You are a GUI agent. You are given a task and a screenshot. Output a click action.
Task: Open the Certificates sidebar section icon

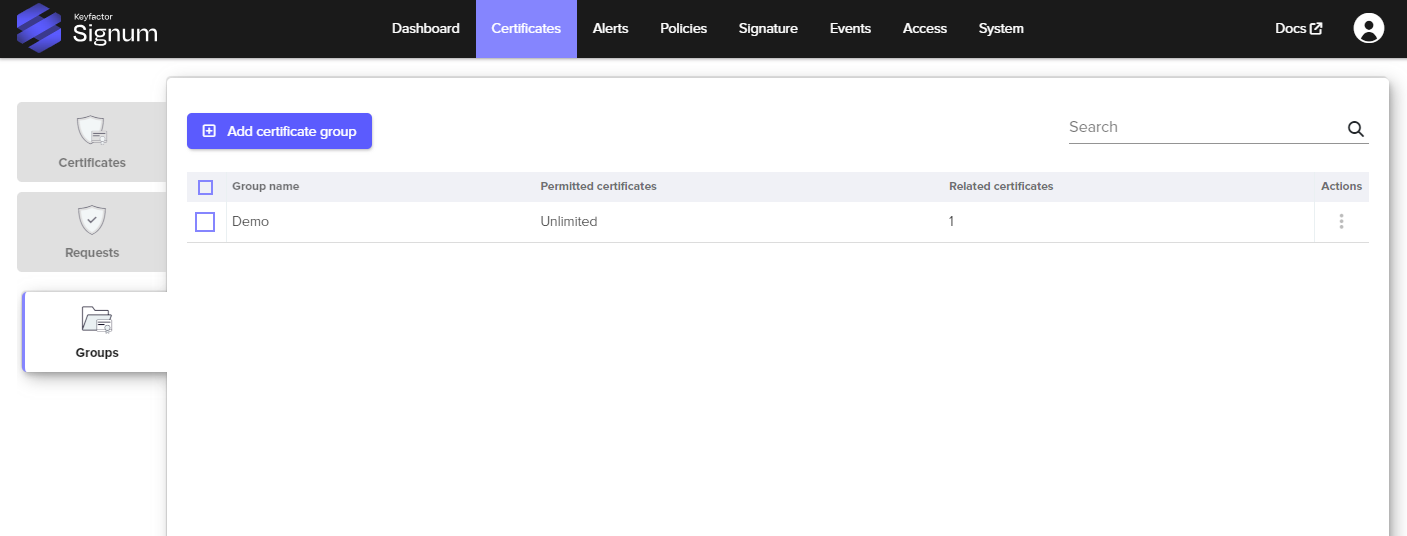pos(92,130)
